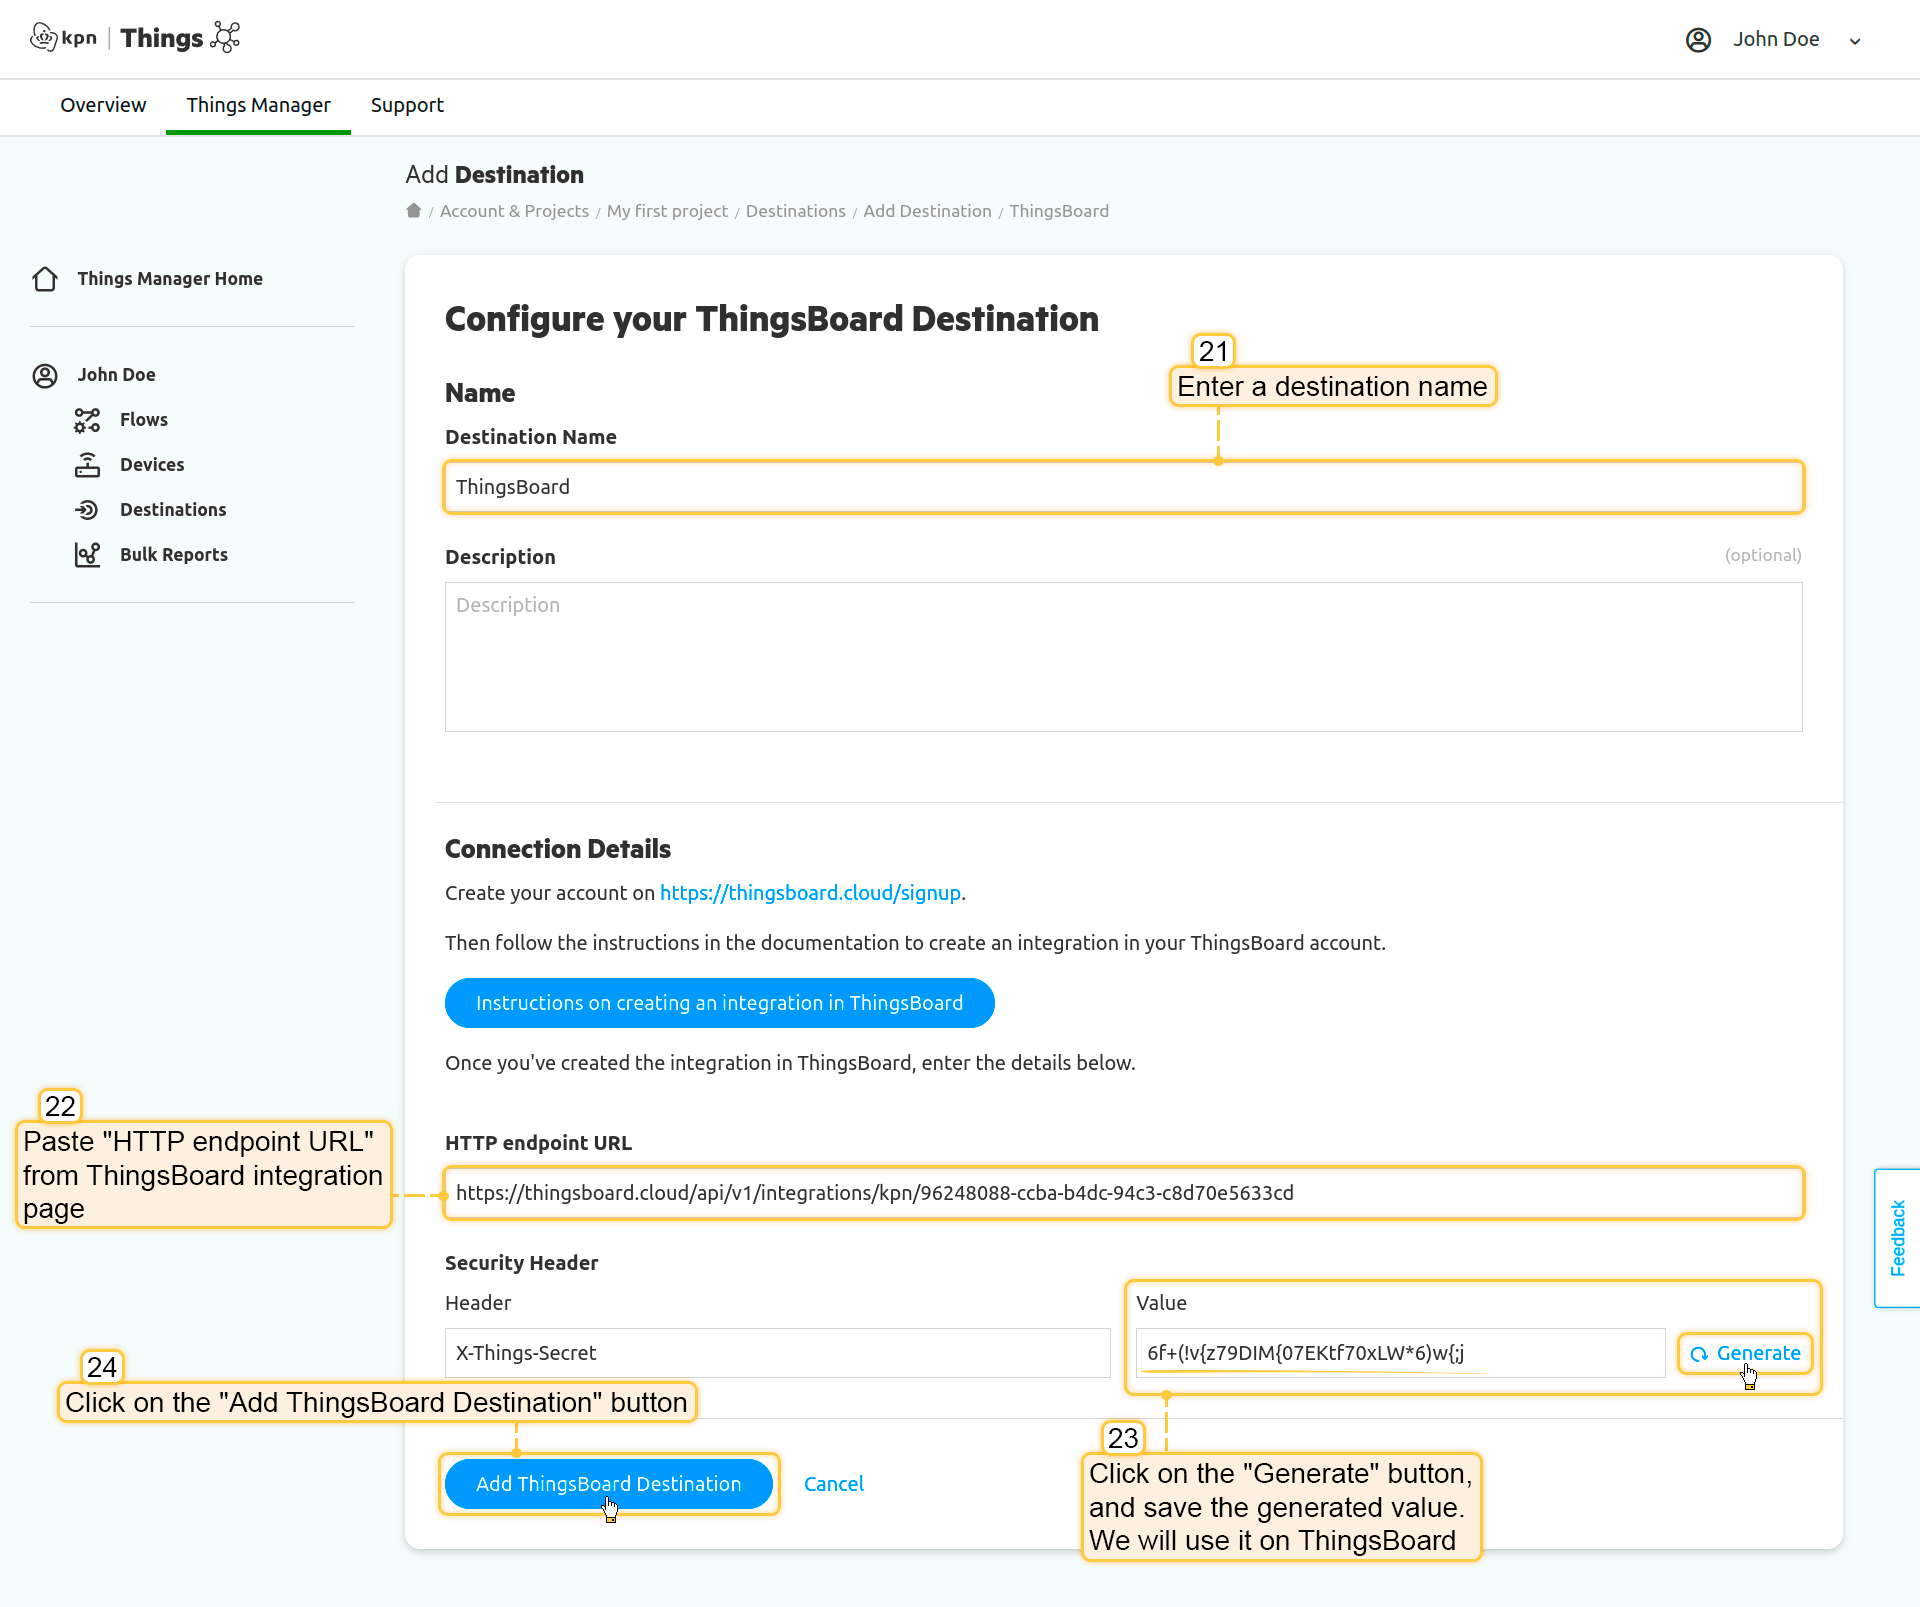Viewport: 1920px width, 1607px height.
Task: Select the Things Manager tab
Action: [x=258, y=105]
